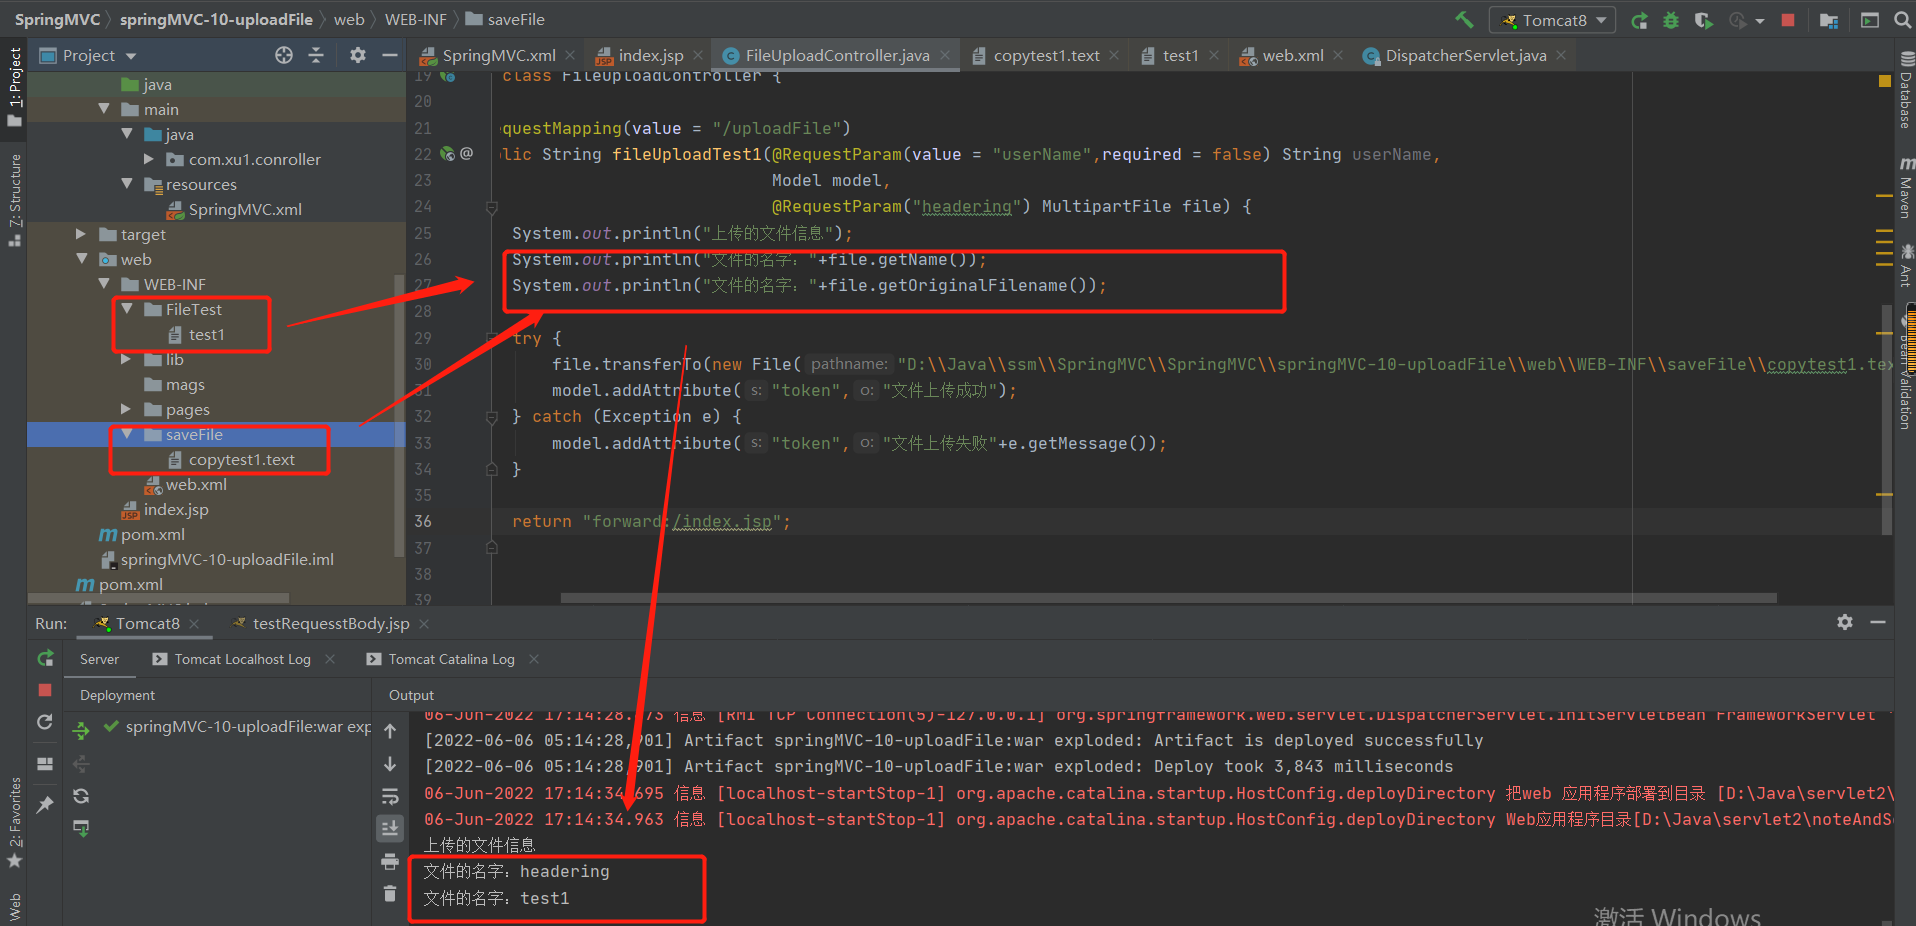Image resolution: width=1916 pixels, height=926 pixels.
Task: Click the editor horizontal scrollbar
Action: tap(1168, 598)
